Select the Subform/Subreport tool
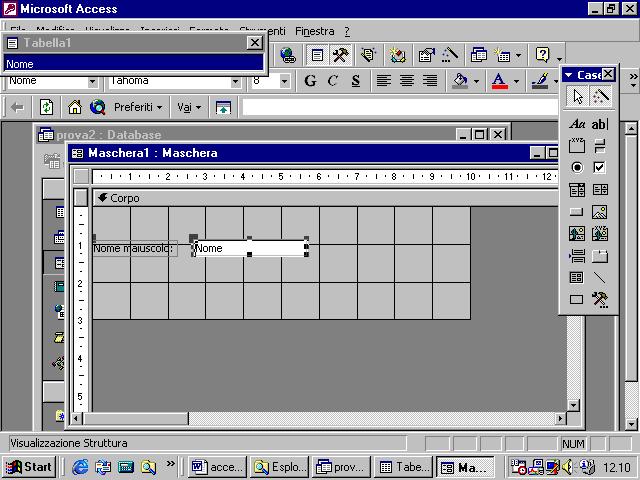Screen dimensions: 640x480 coord(577,278)
